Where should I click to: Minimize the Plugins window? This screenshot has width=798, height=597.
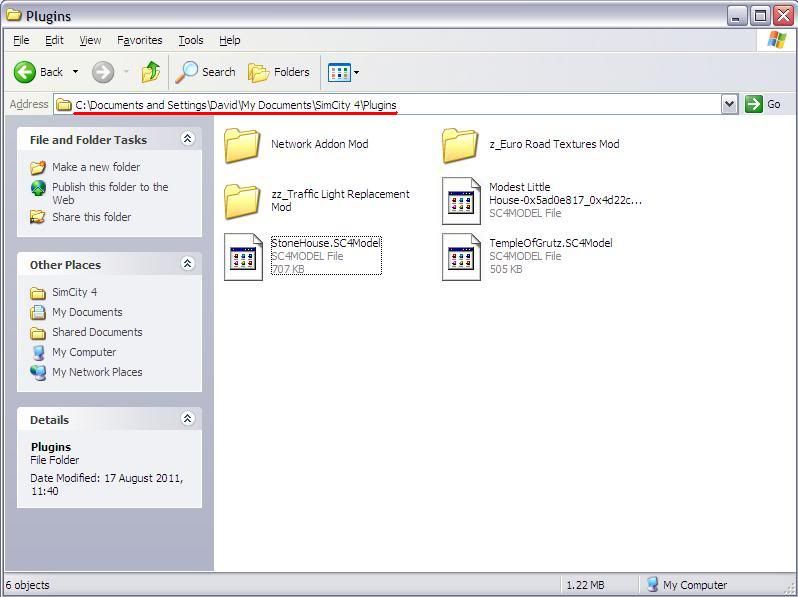tap(736, 16)
